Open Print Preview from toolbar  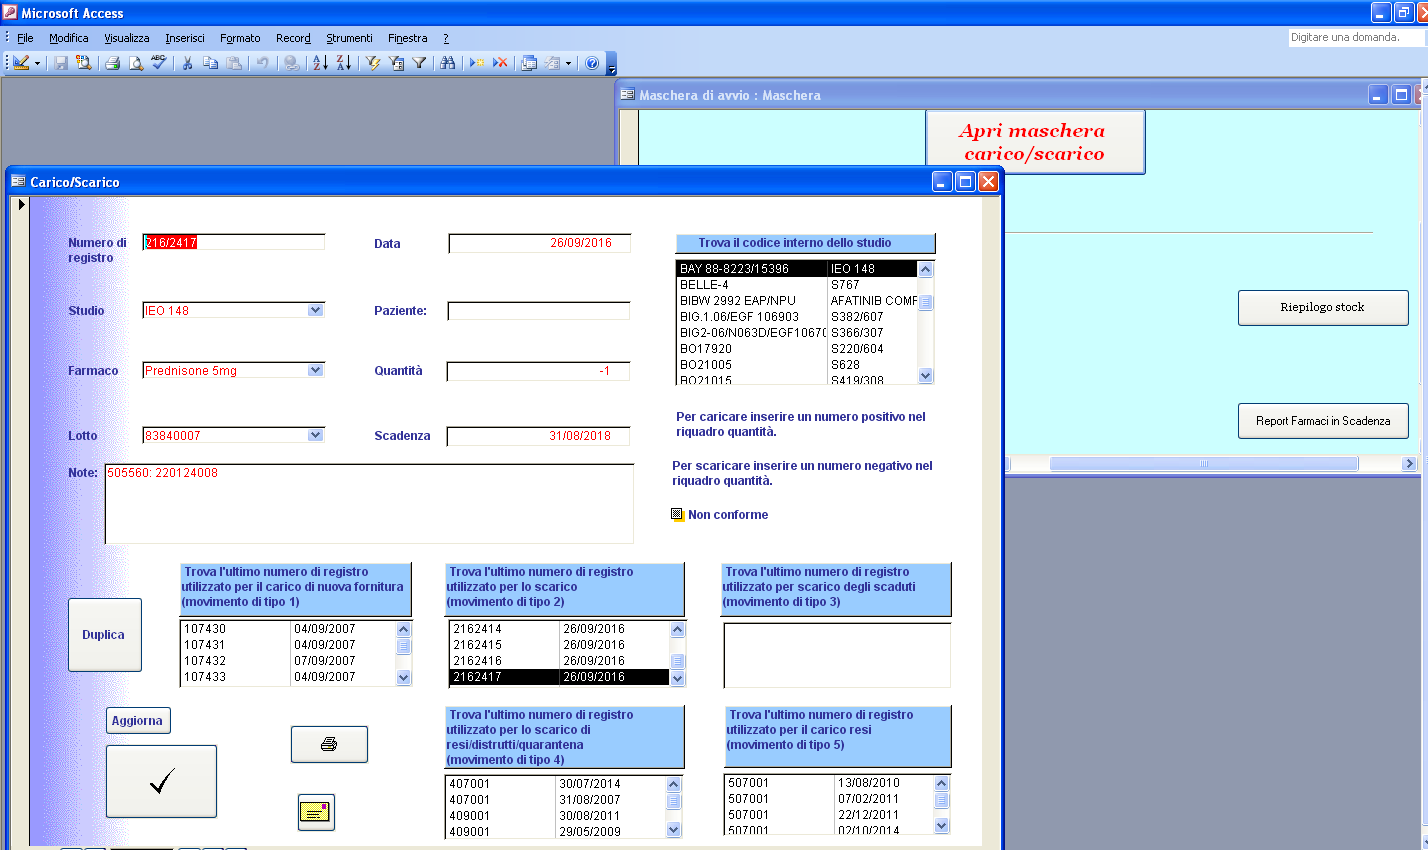(136, 62)
